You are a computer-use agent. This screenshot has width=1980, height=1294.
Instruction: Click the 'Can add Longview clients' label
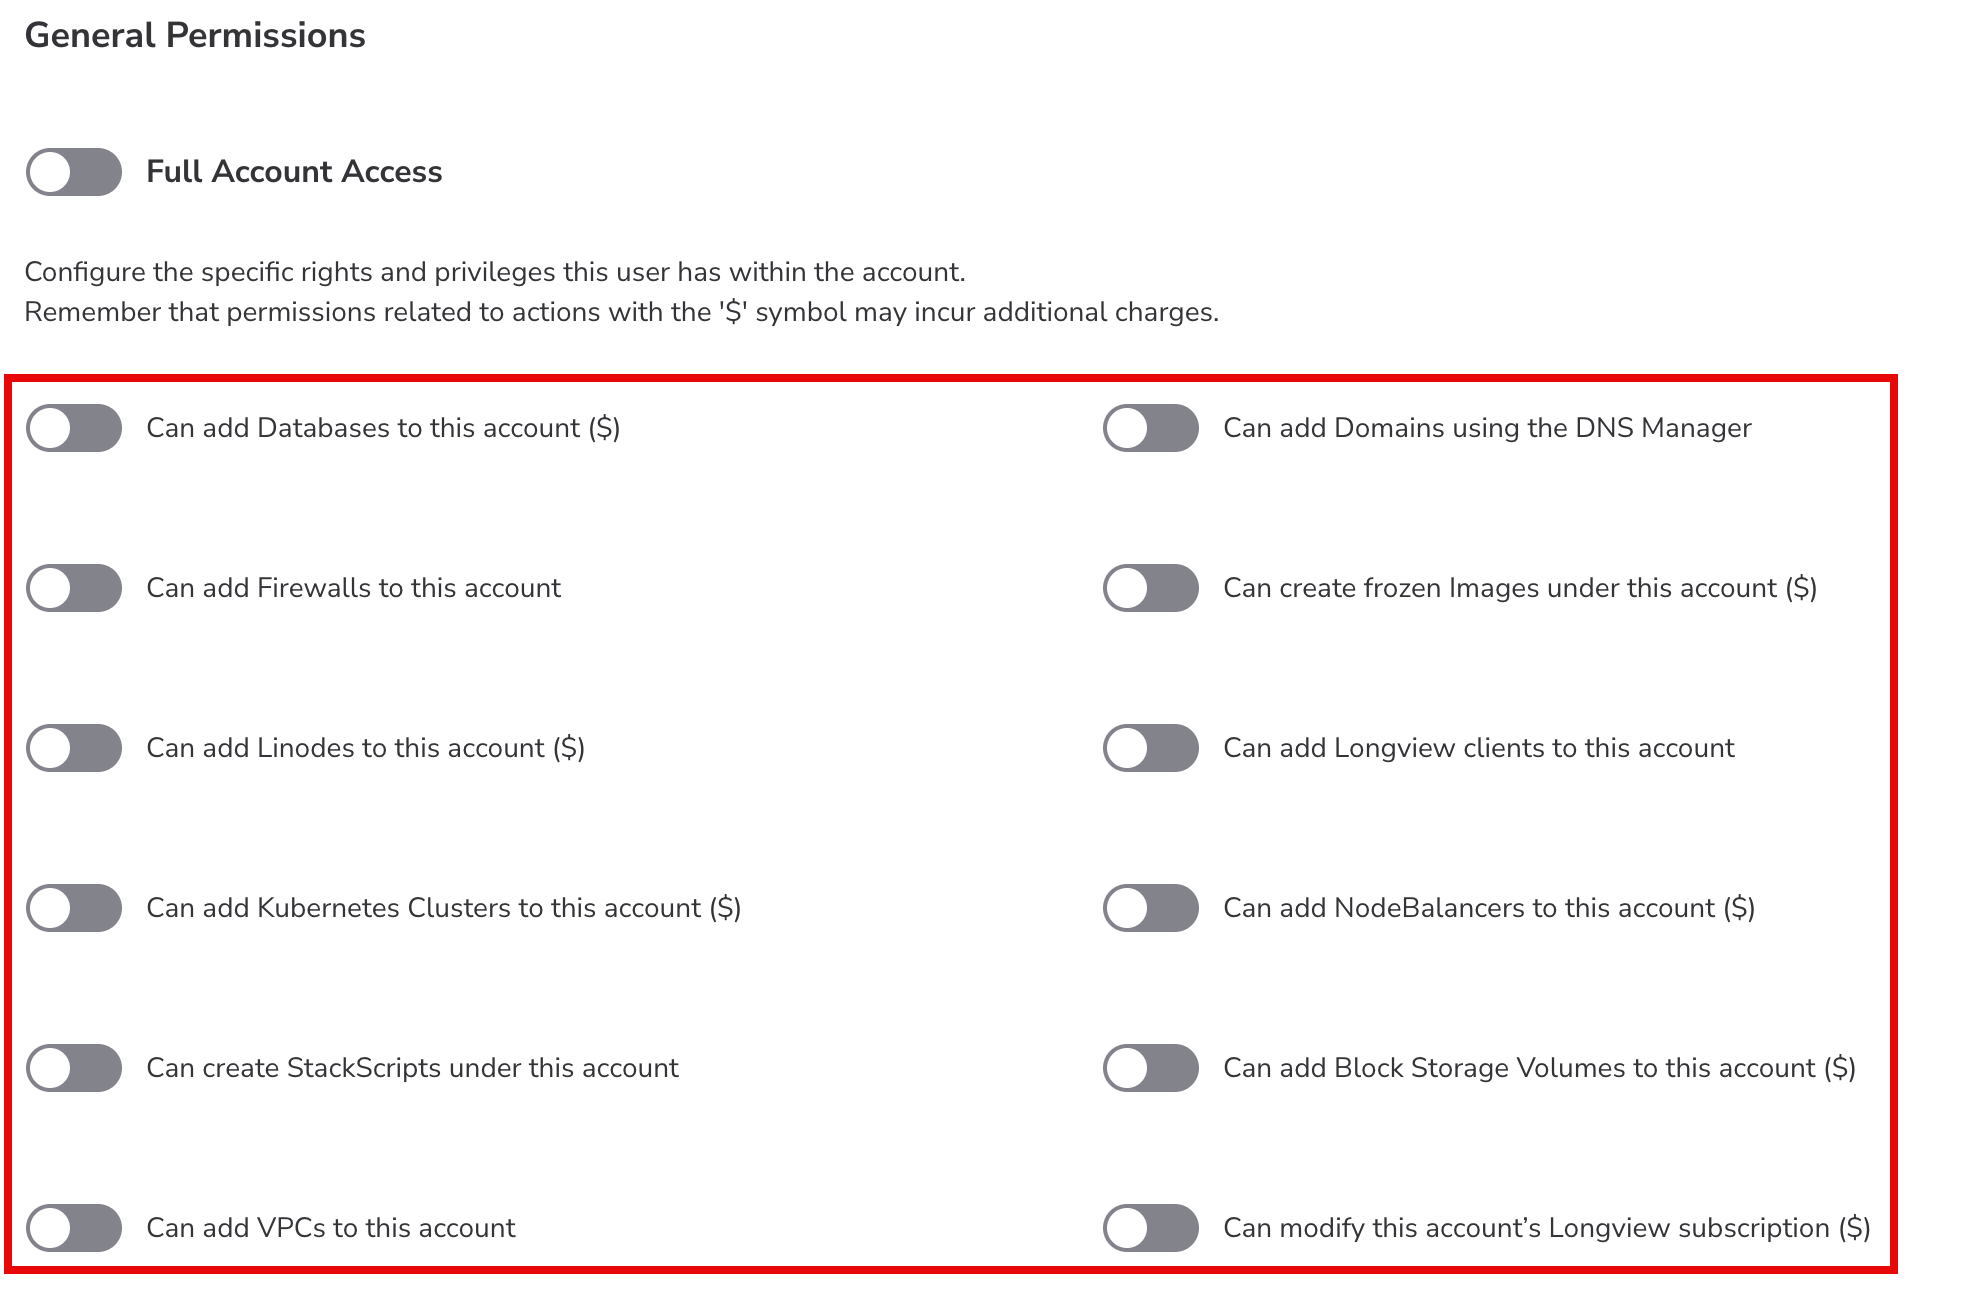[x=1479, y=748]
